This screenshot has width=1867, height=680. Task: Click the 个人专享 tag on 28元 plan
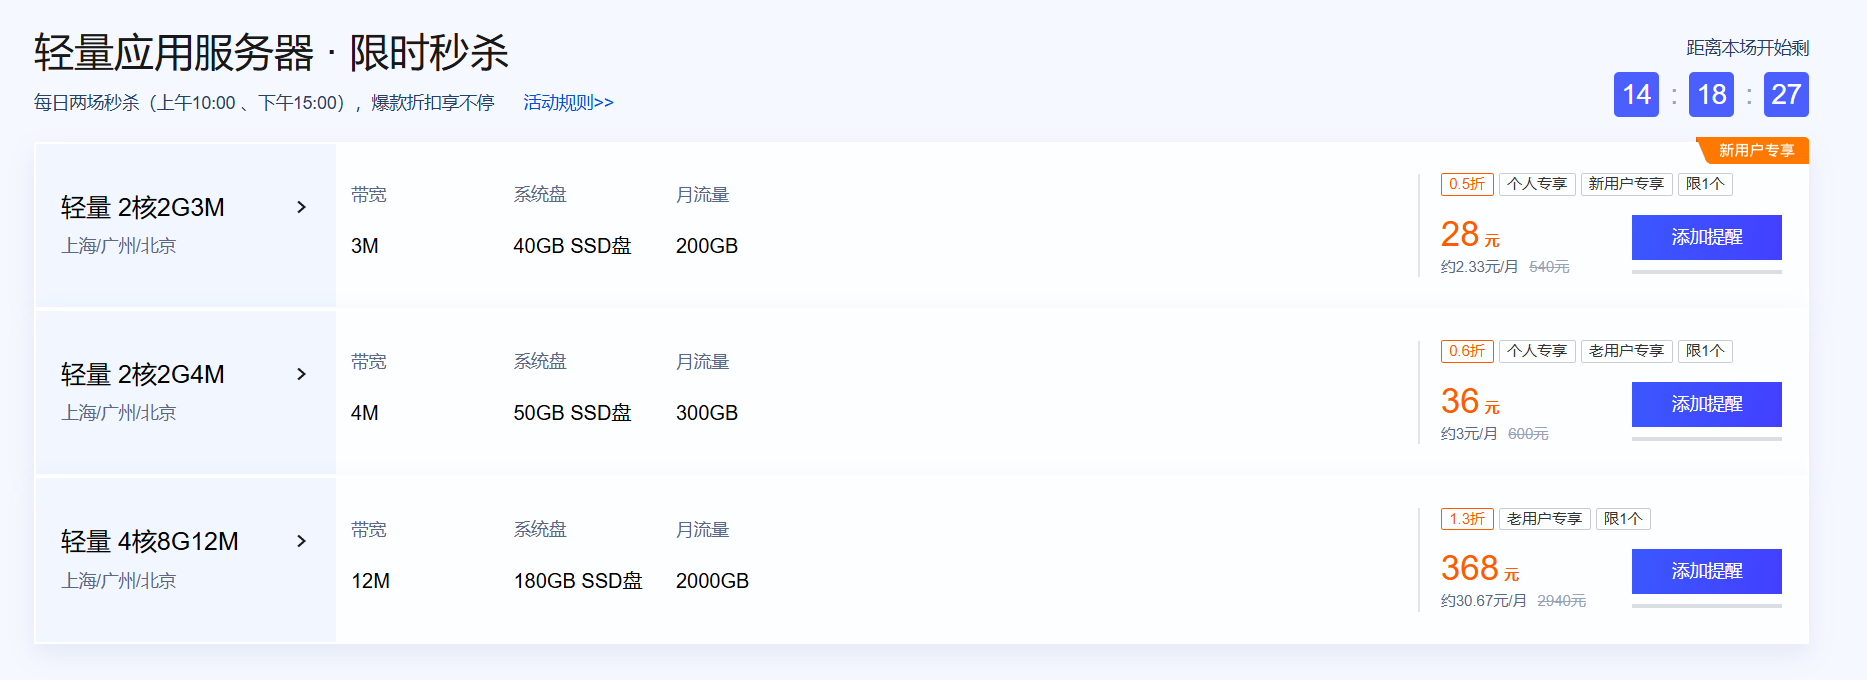pyautogui.click(x=1537, y=184)
